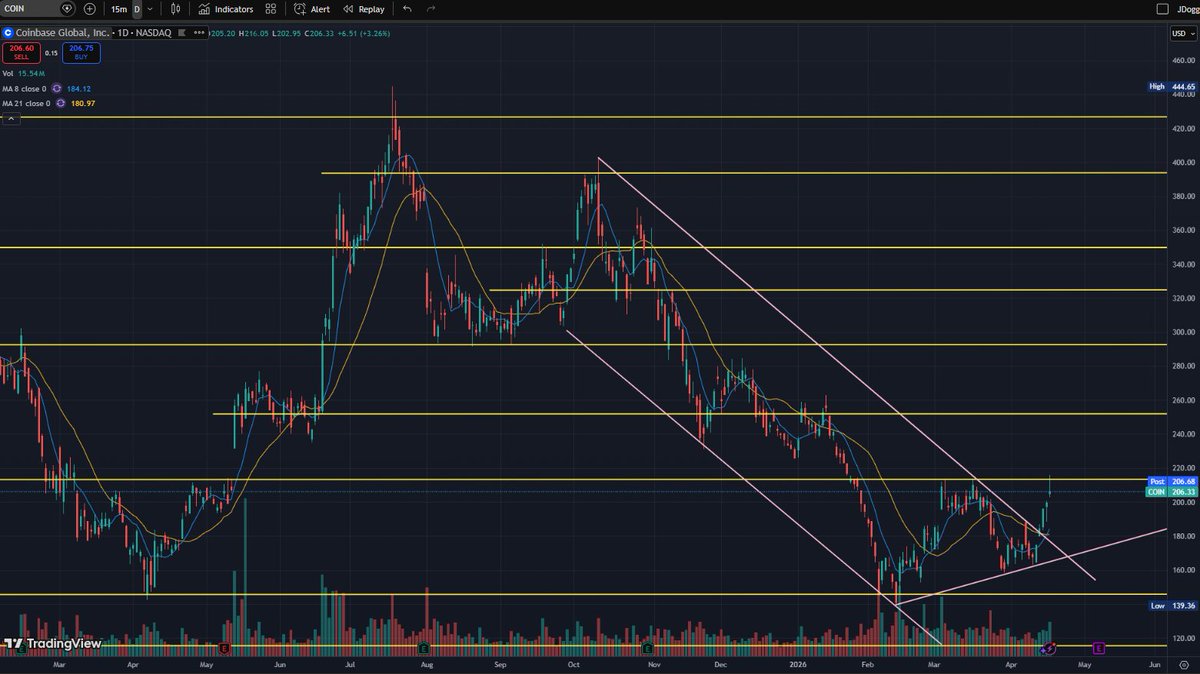Click the MA 8 close 0 legend label
The width and height of the screenshot is (1200, 674).
(24, 88)
